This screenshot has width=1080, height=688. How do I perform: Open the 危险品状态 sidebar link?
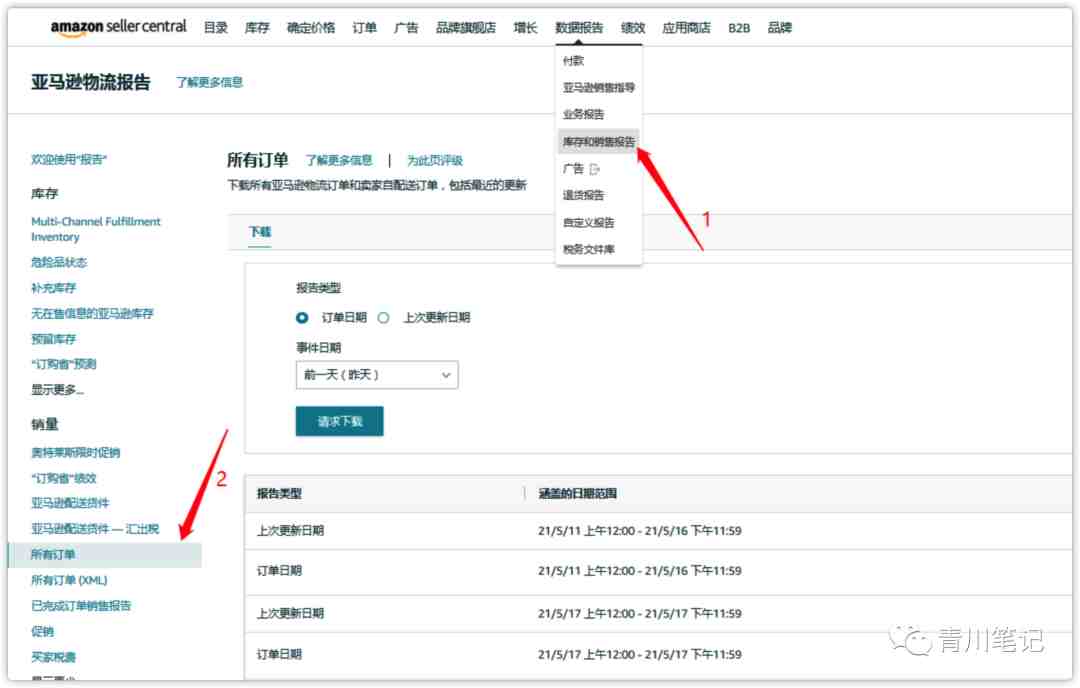[x=59, y=262]
